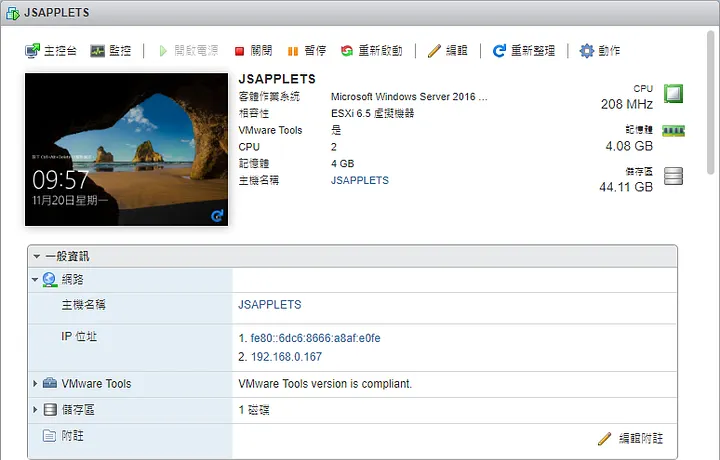Click the storage icon in 儲存區 row

coord(50,410)
